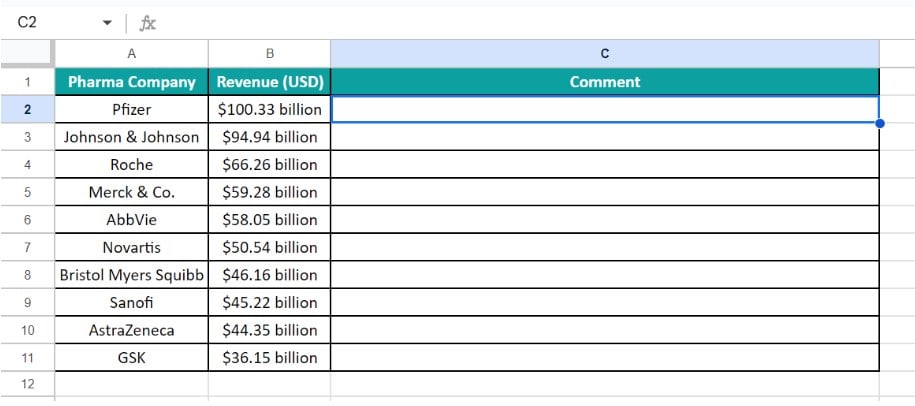Select row 5 header

(x=27, y=192)
